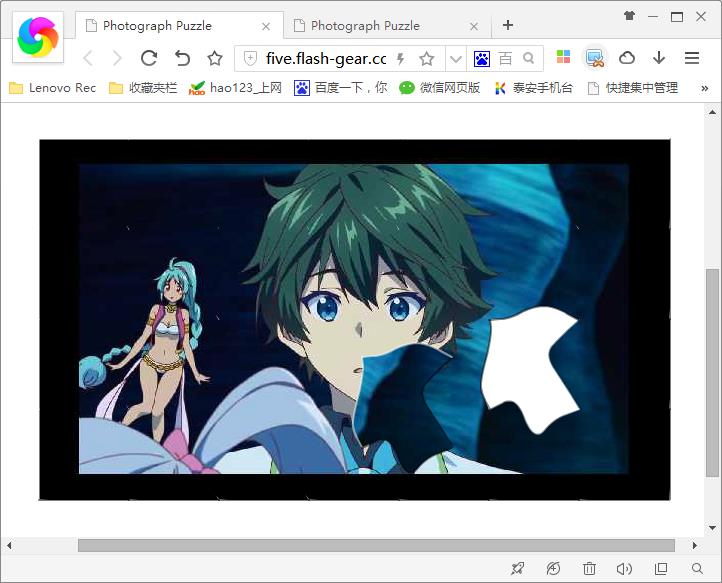
Task: Switch to the second Photograph Puzzle tab
Action: pyautogui.click(x=387, y=26)
